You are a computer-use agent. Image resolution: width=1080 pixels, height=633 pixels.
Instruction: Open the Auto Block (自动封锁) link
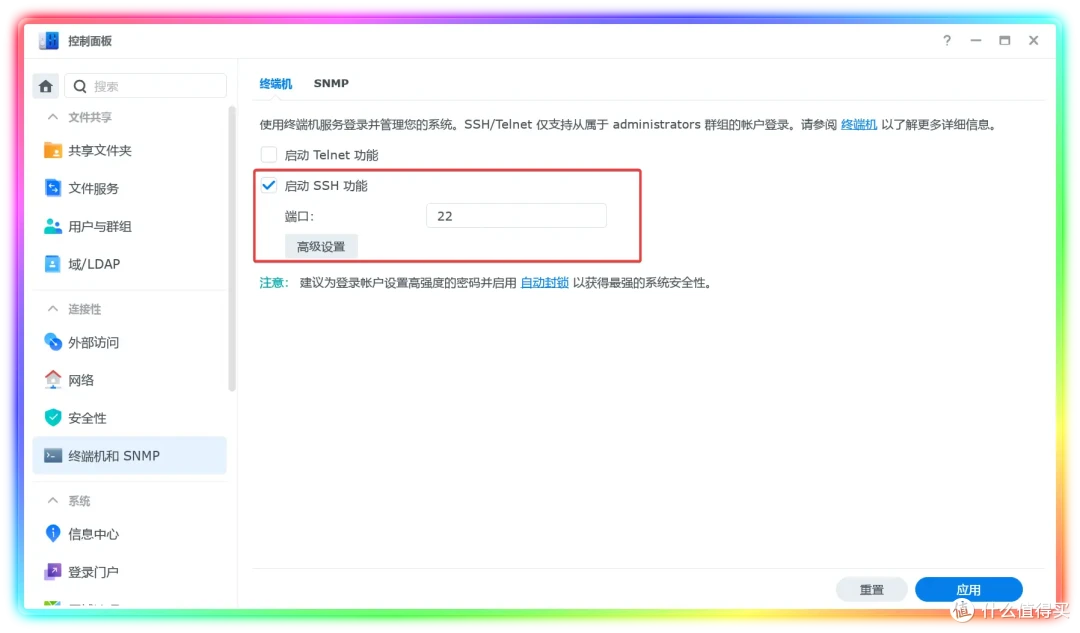coord(545,282)
